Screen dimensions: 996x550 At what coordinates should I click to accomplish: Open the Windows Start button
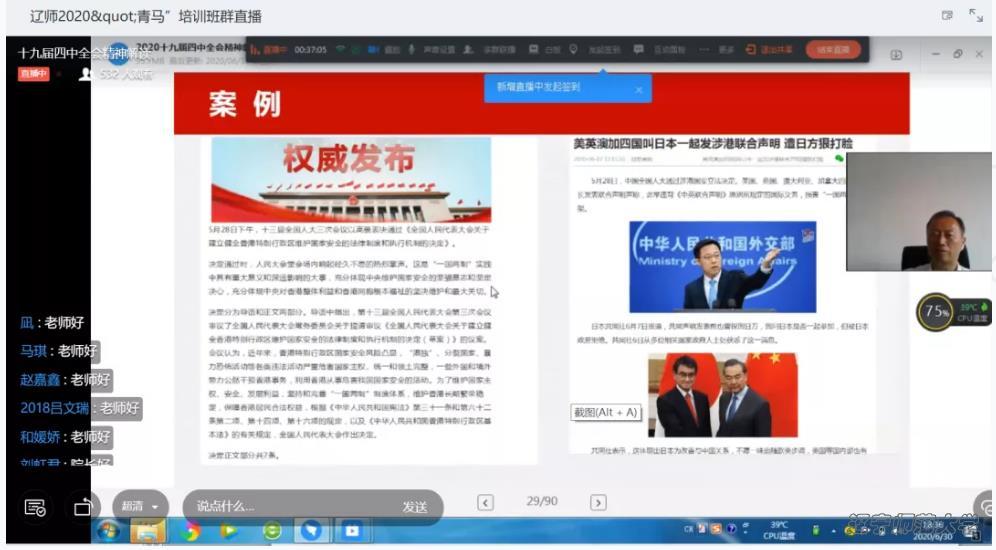coord(108,530)
